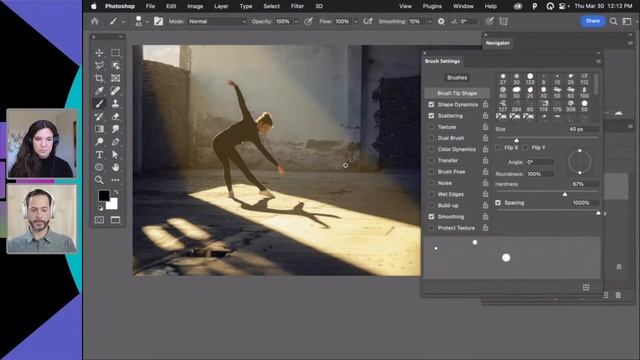The width and height of the screenshot is (640, 360).
Task: Select the Path Selection tool
Action: [x=116, y=154]
